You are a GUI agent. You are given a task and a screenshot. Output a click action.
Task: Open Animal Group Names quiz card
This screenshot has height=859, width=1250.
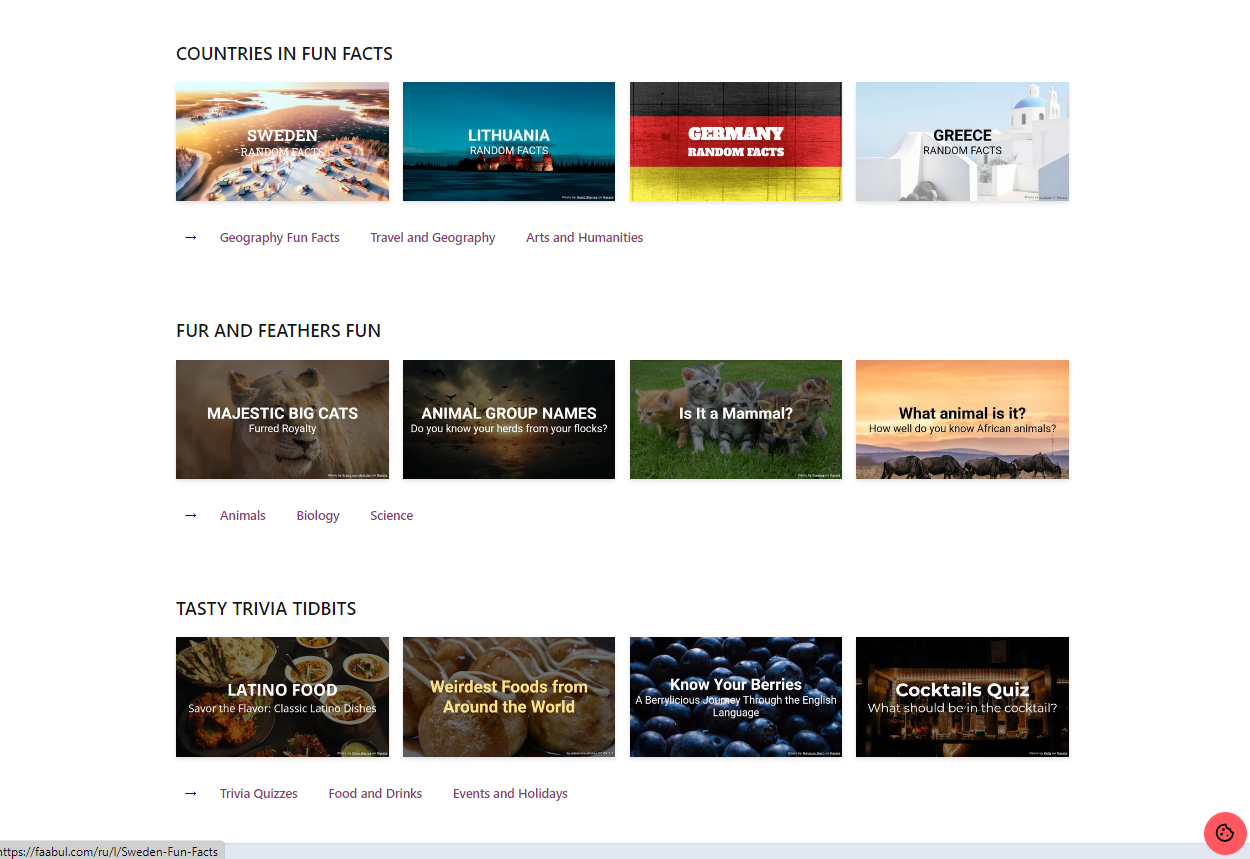pos(509,419)
